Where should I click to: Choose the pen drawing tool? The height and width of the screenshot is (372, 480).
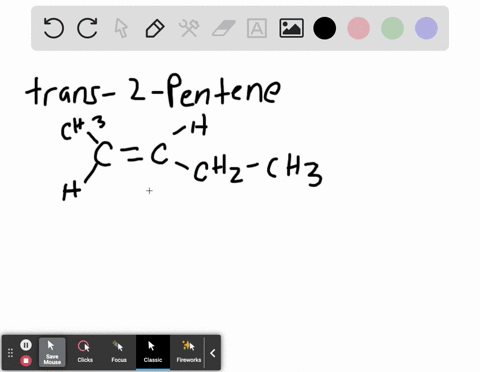coord(155,28)
